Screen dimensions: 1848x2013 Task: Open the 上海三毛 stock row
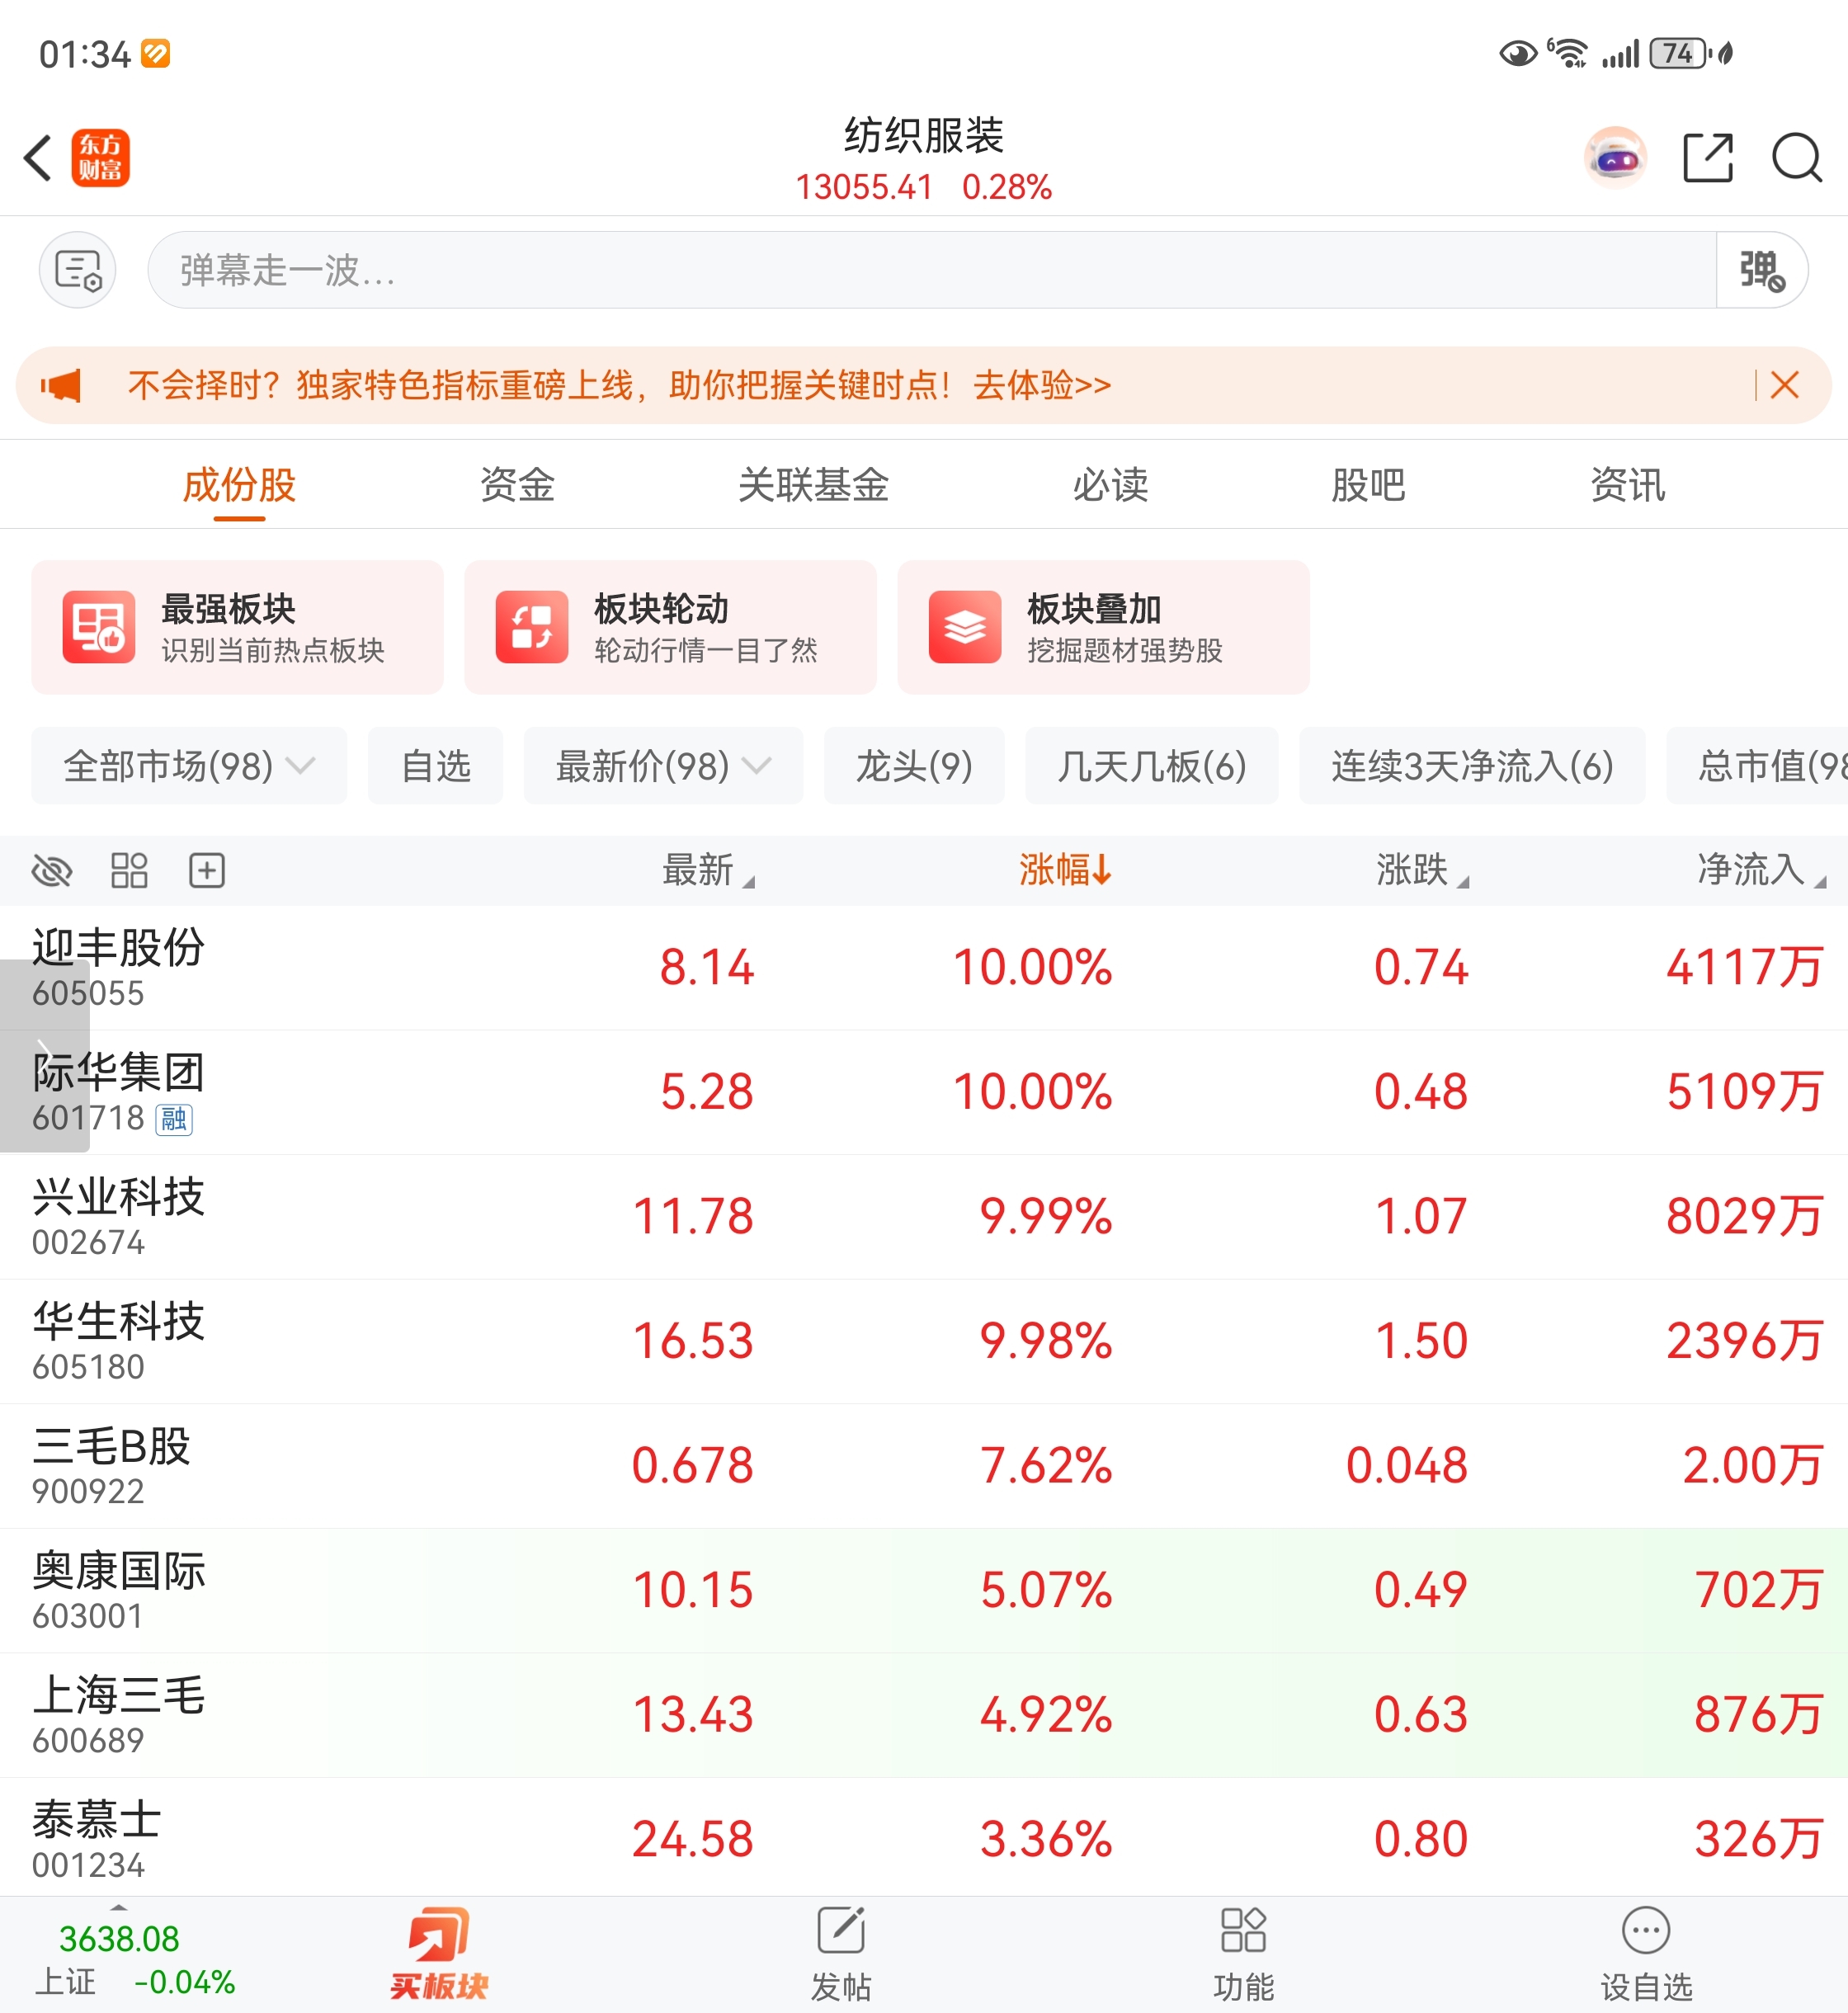[x=924, y=1714]
